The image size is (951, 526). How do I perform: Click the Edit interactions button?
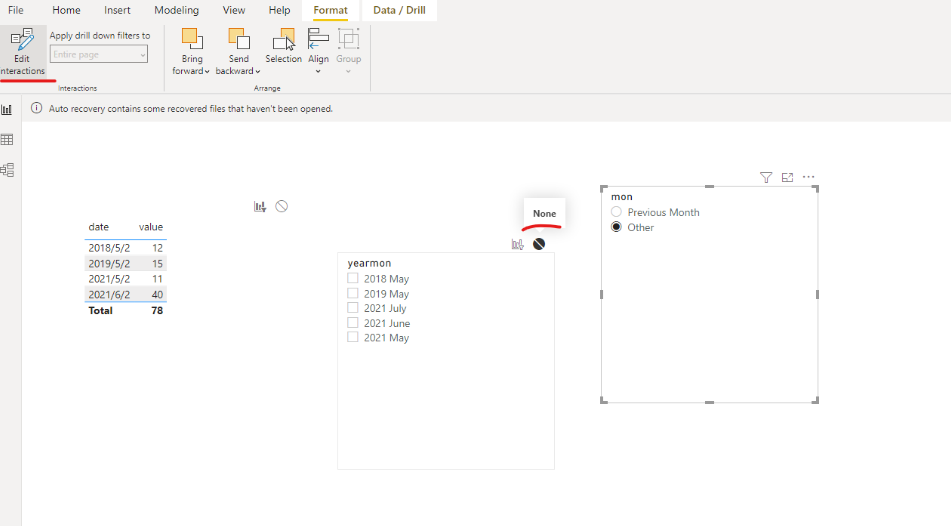(22, 52)
